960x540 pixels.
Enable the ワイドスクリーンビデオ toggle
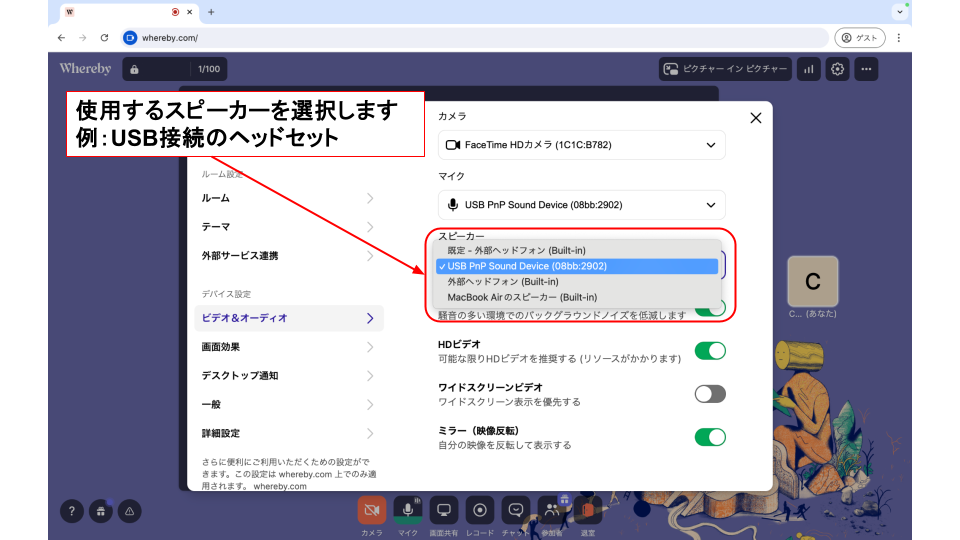pyautogui.click(x=710, y=394)
